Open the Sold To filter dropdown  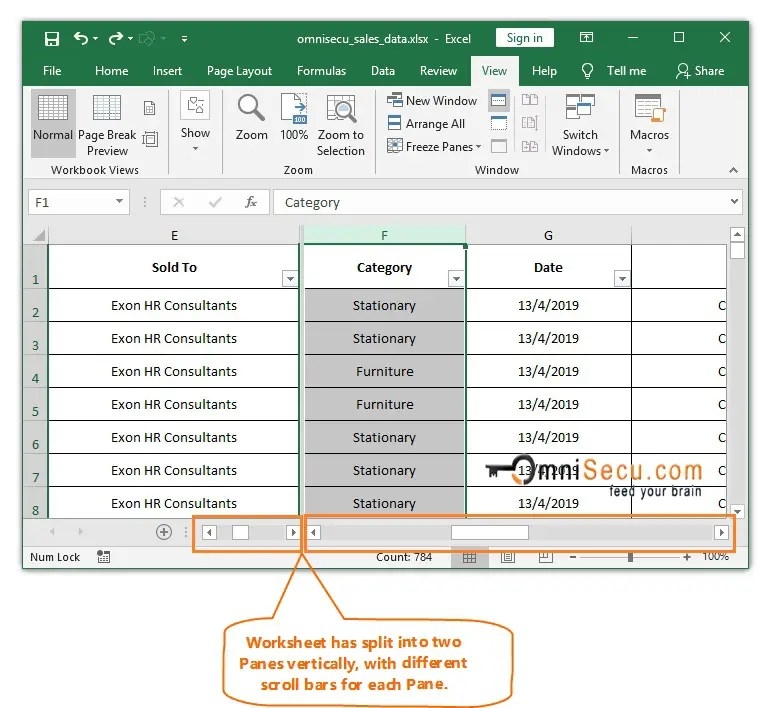(290, 279)
